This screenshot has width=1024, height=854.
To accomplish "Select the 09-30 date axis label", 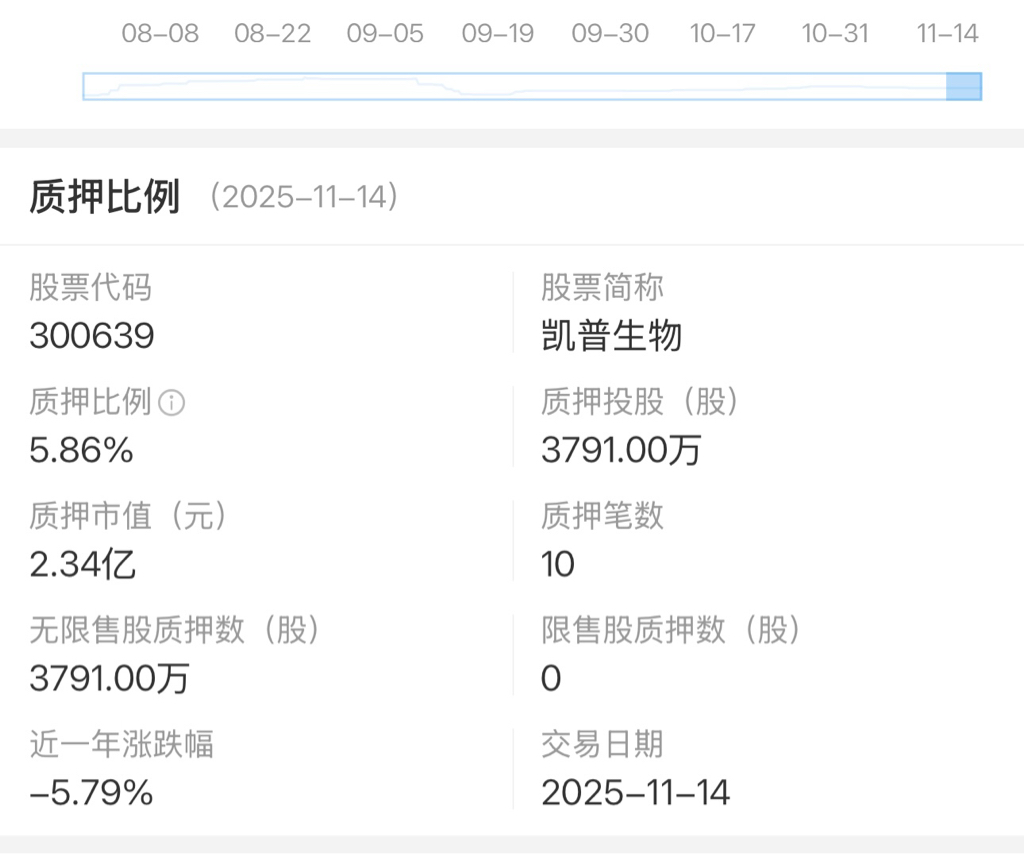I will [611, 33].
